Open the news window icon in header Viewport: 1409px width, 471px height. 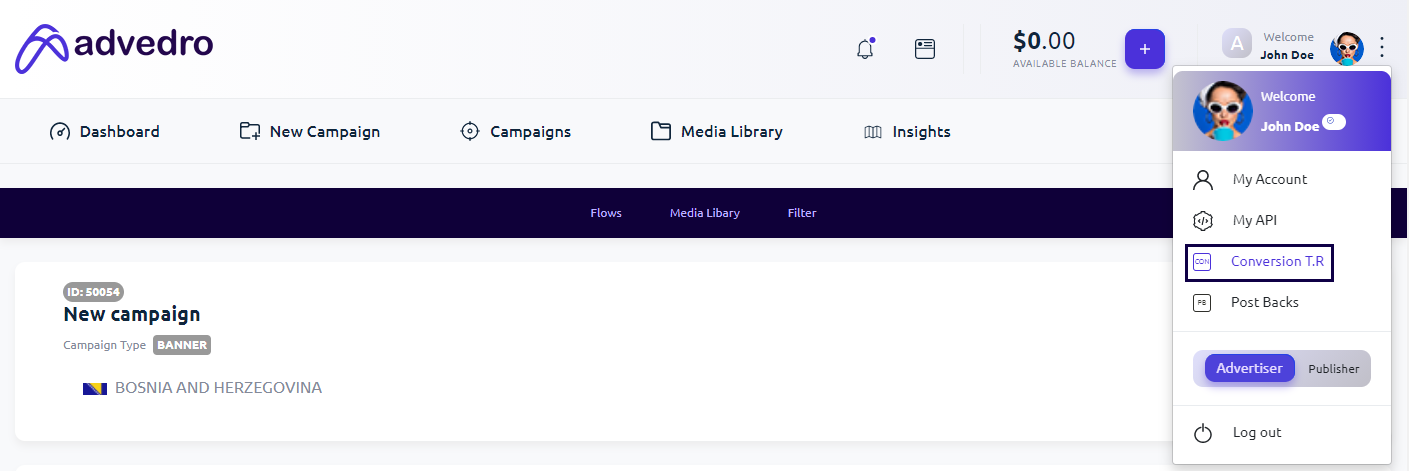click(x=925, y=49)
